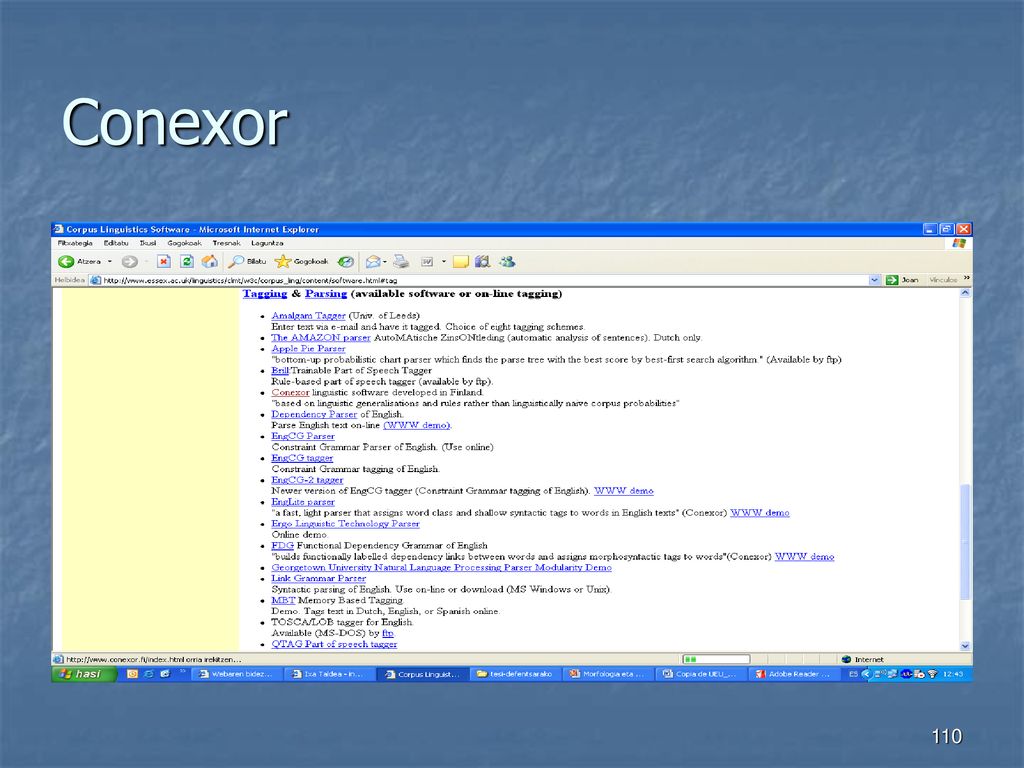This screenshot has height=768, width=1024.
Task: Click the page loading progress bar
Action: click(716, 660)
